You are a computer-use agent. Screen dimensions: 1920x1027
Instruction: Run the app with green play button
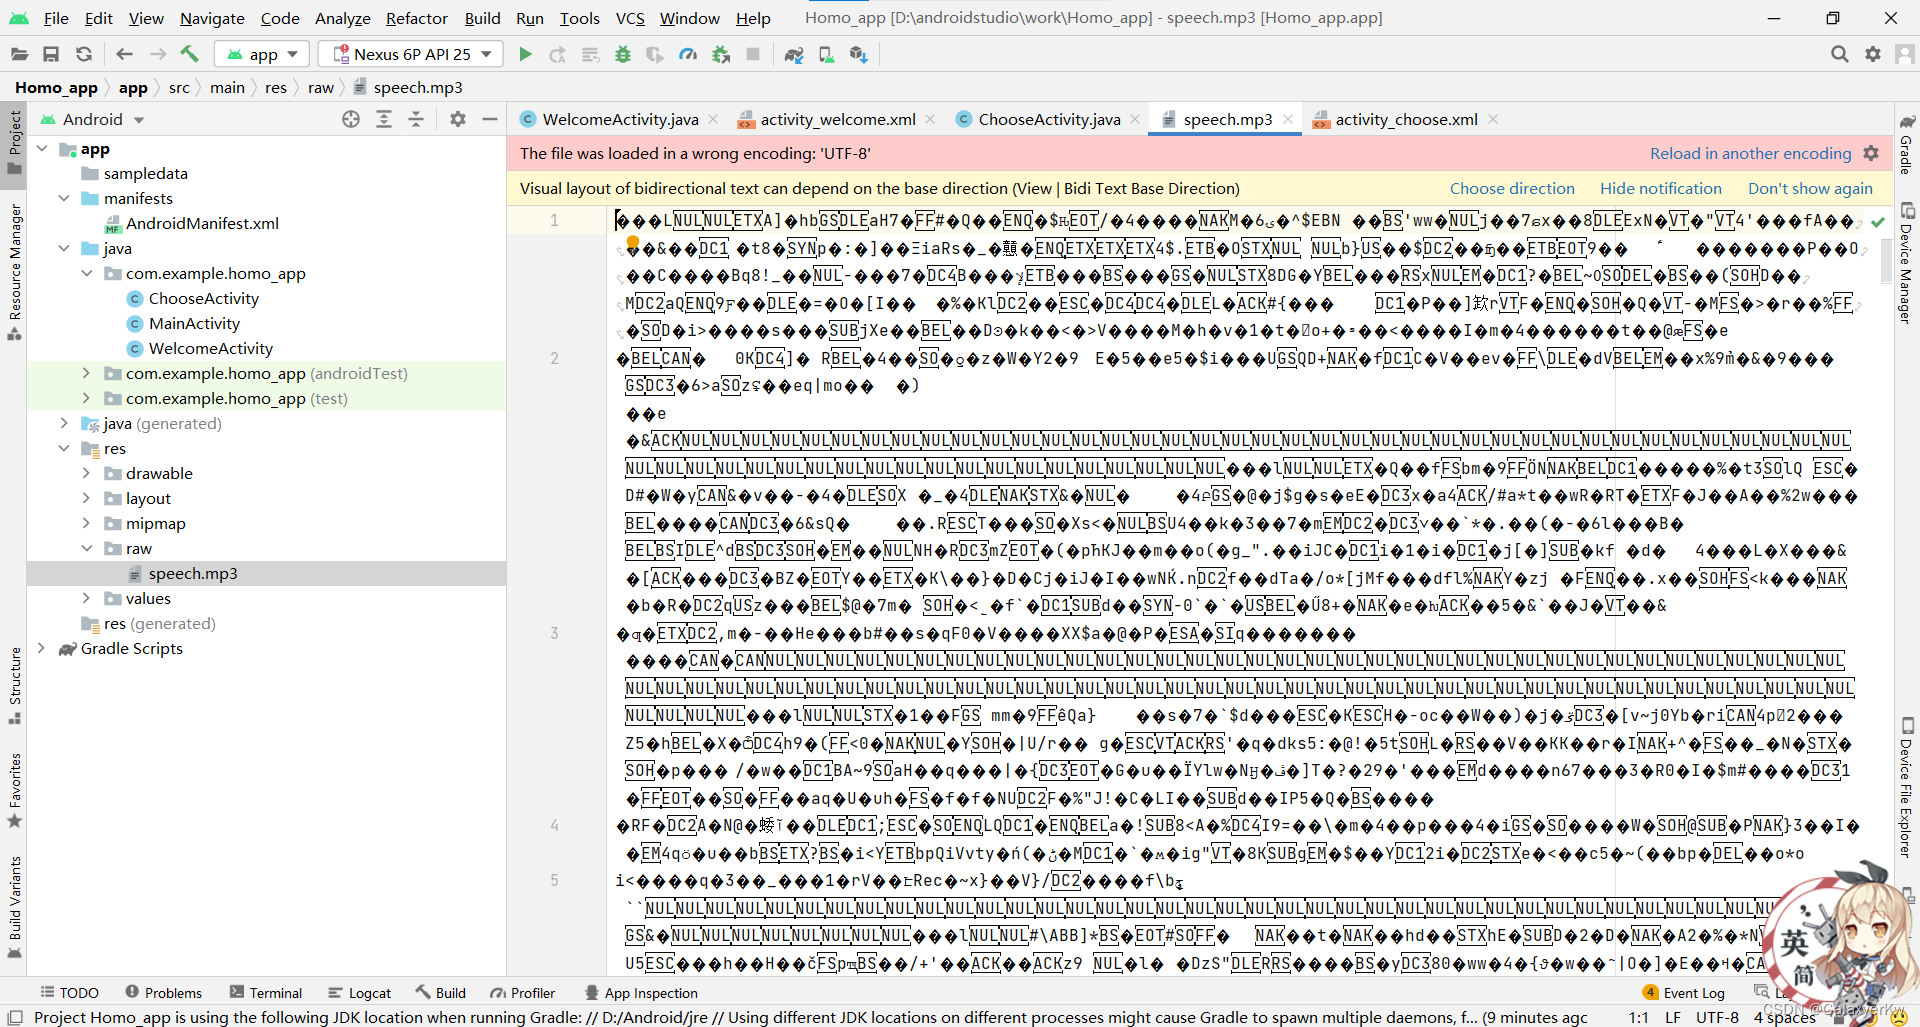(x=525, y=54)
